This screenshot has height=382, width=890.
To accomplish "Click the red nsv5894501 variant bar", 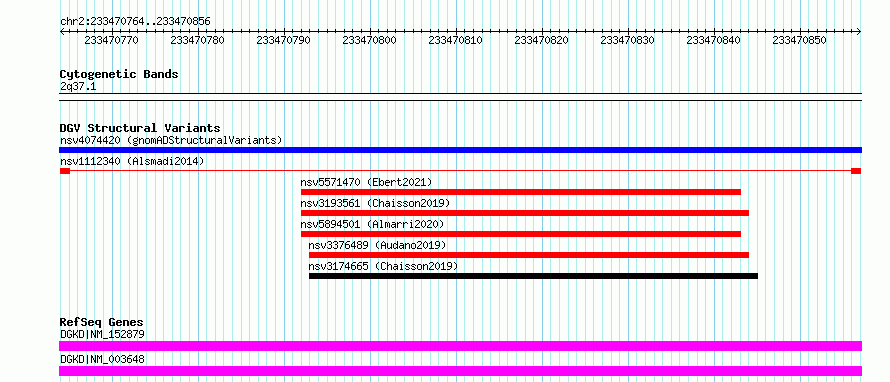I will pyautogui.click(x=520, y=234).
